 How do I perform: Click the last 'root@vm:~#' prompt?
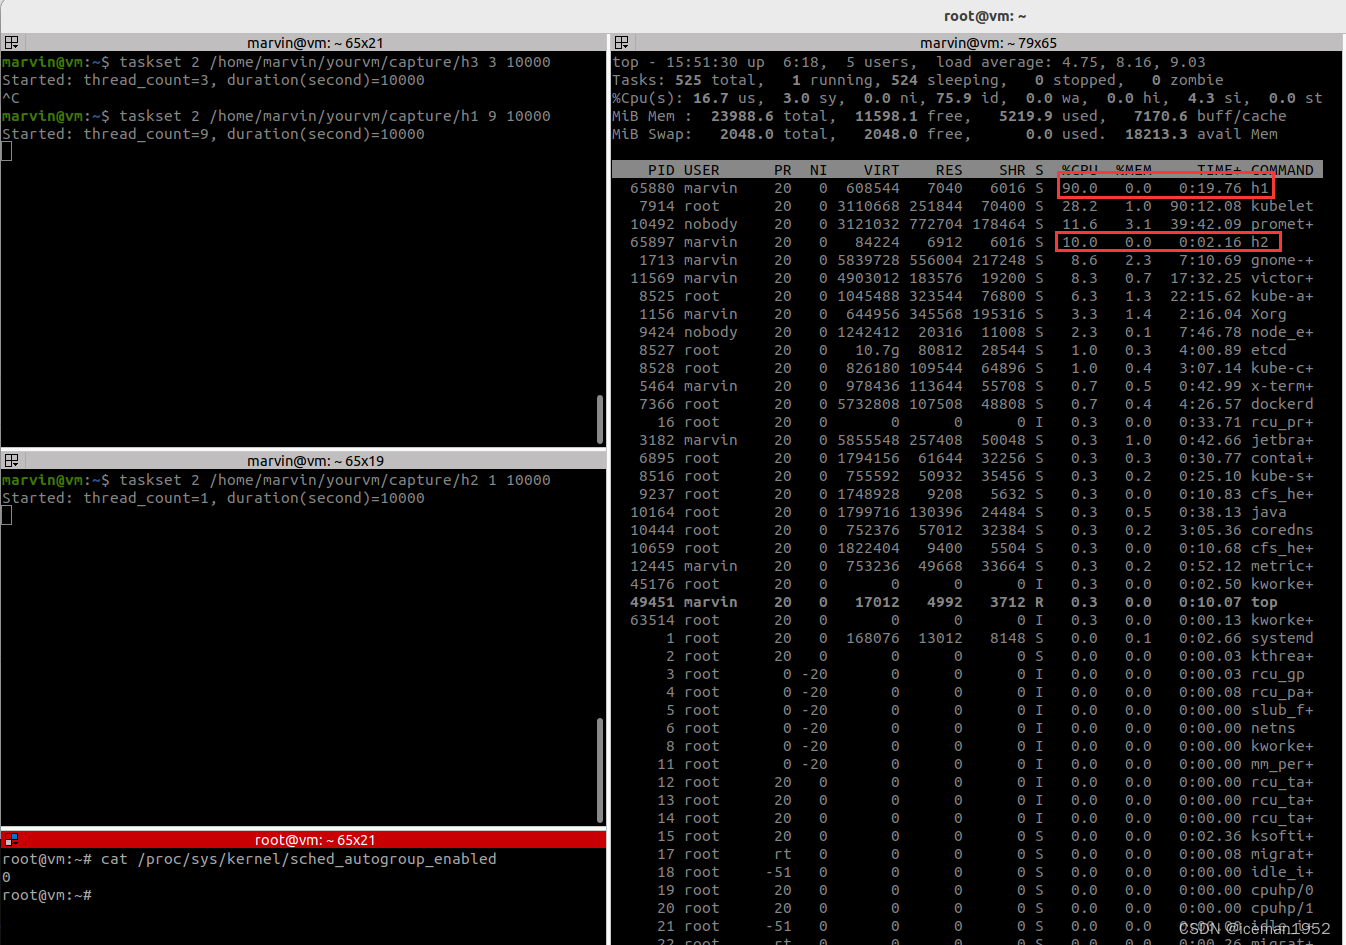47,895
